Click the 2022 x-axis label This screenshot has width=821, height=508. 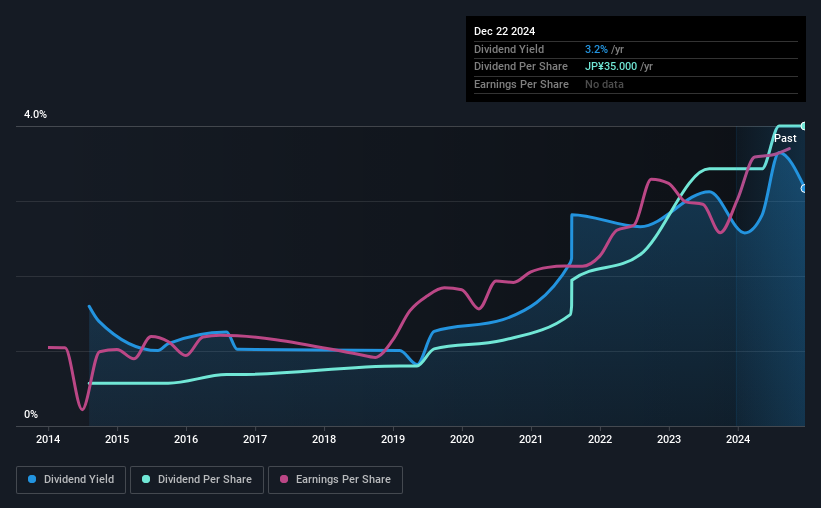coord(600,439)
